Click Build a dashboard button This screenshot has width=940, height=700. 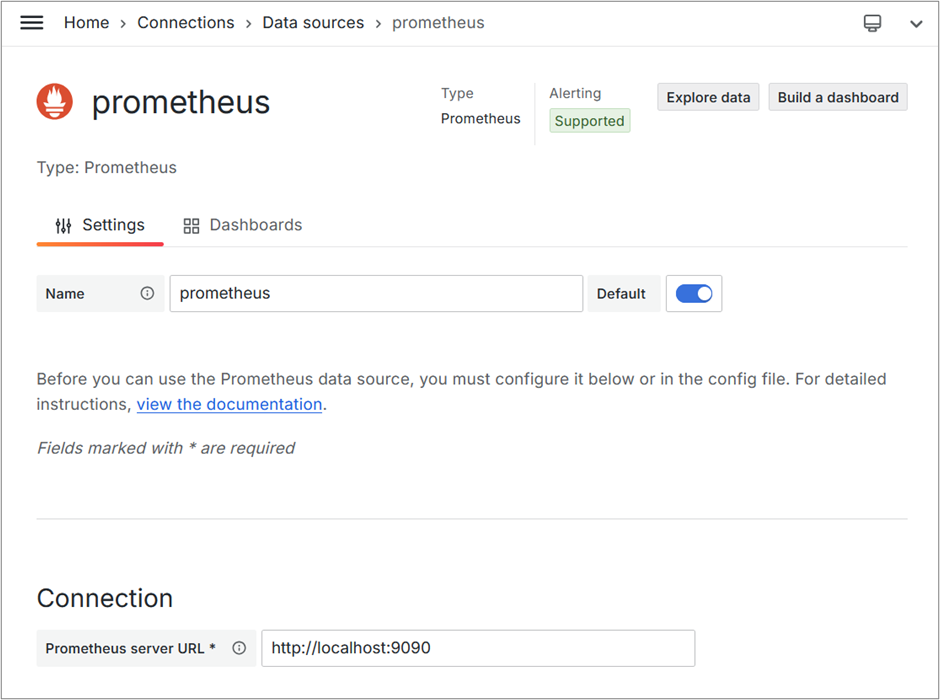[x=838, y=97]
